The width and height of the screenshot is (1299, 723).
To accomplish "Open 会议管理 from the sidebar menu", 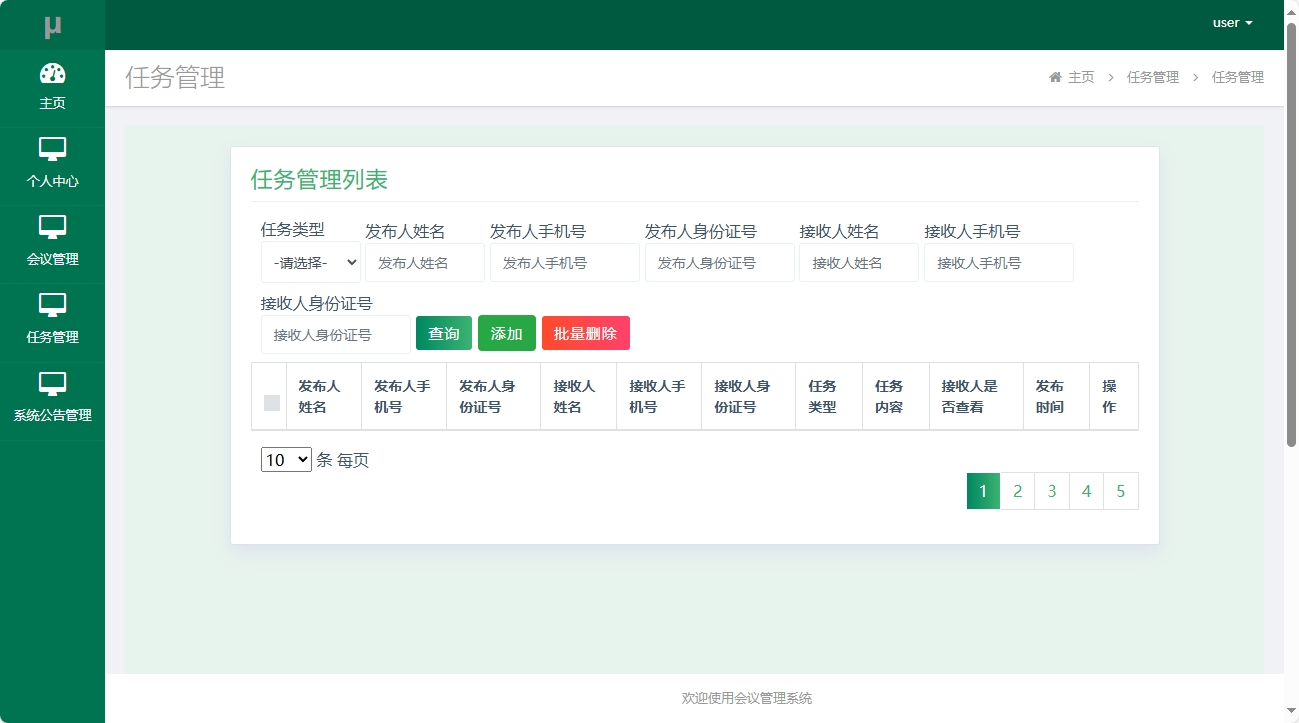I will pyautogui.click(x=53, y=244).
